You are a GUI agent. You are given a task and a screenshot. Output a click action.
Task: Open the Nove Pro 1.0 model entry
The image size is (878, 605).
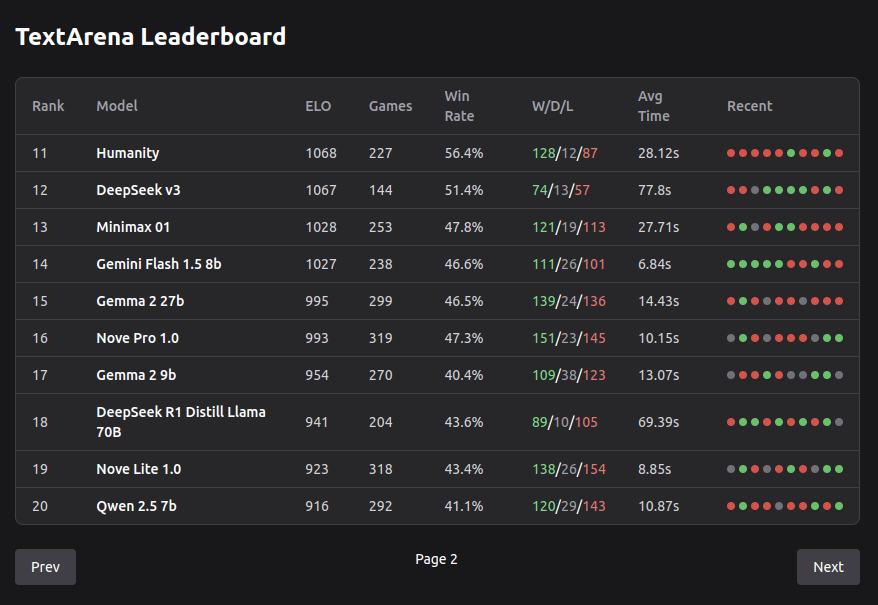tap(137, 338)
